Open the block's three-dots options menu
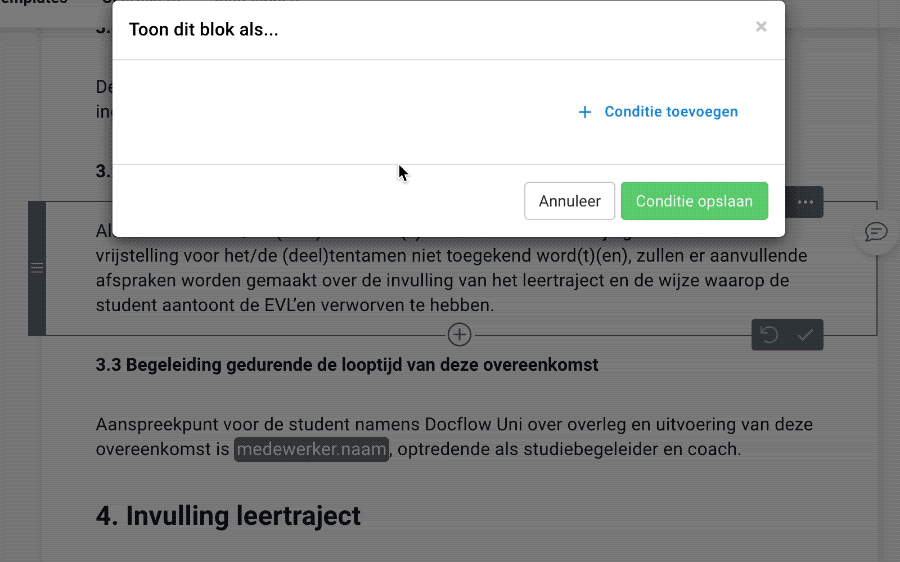 pos(805,203)
